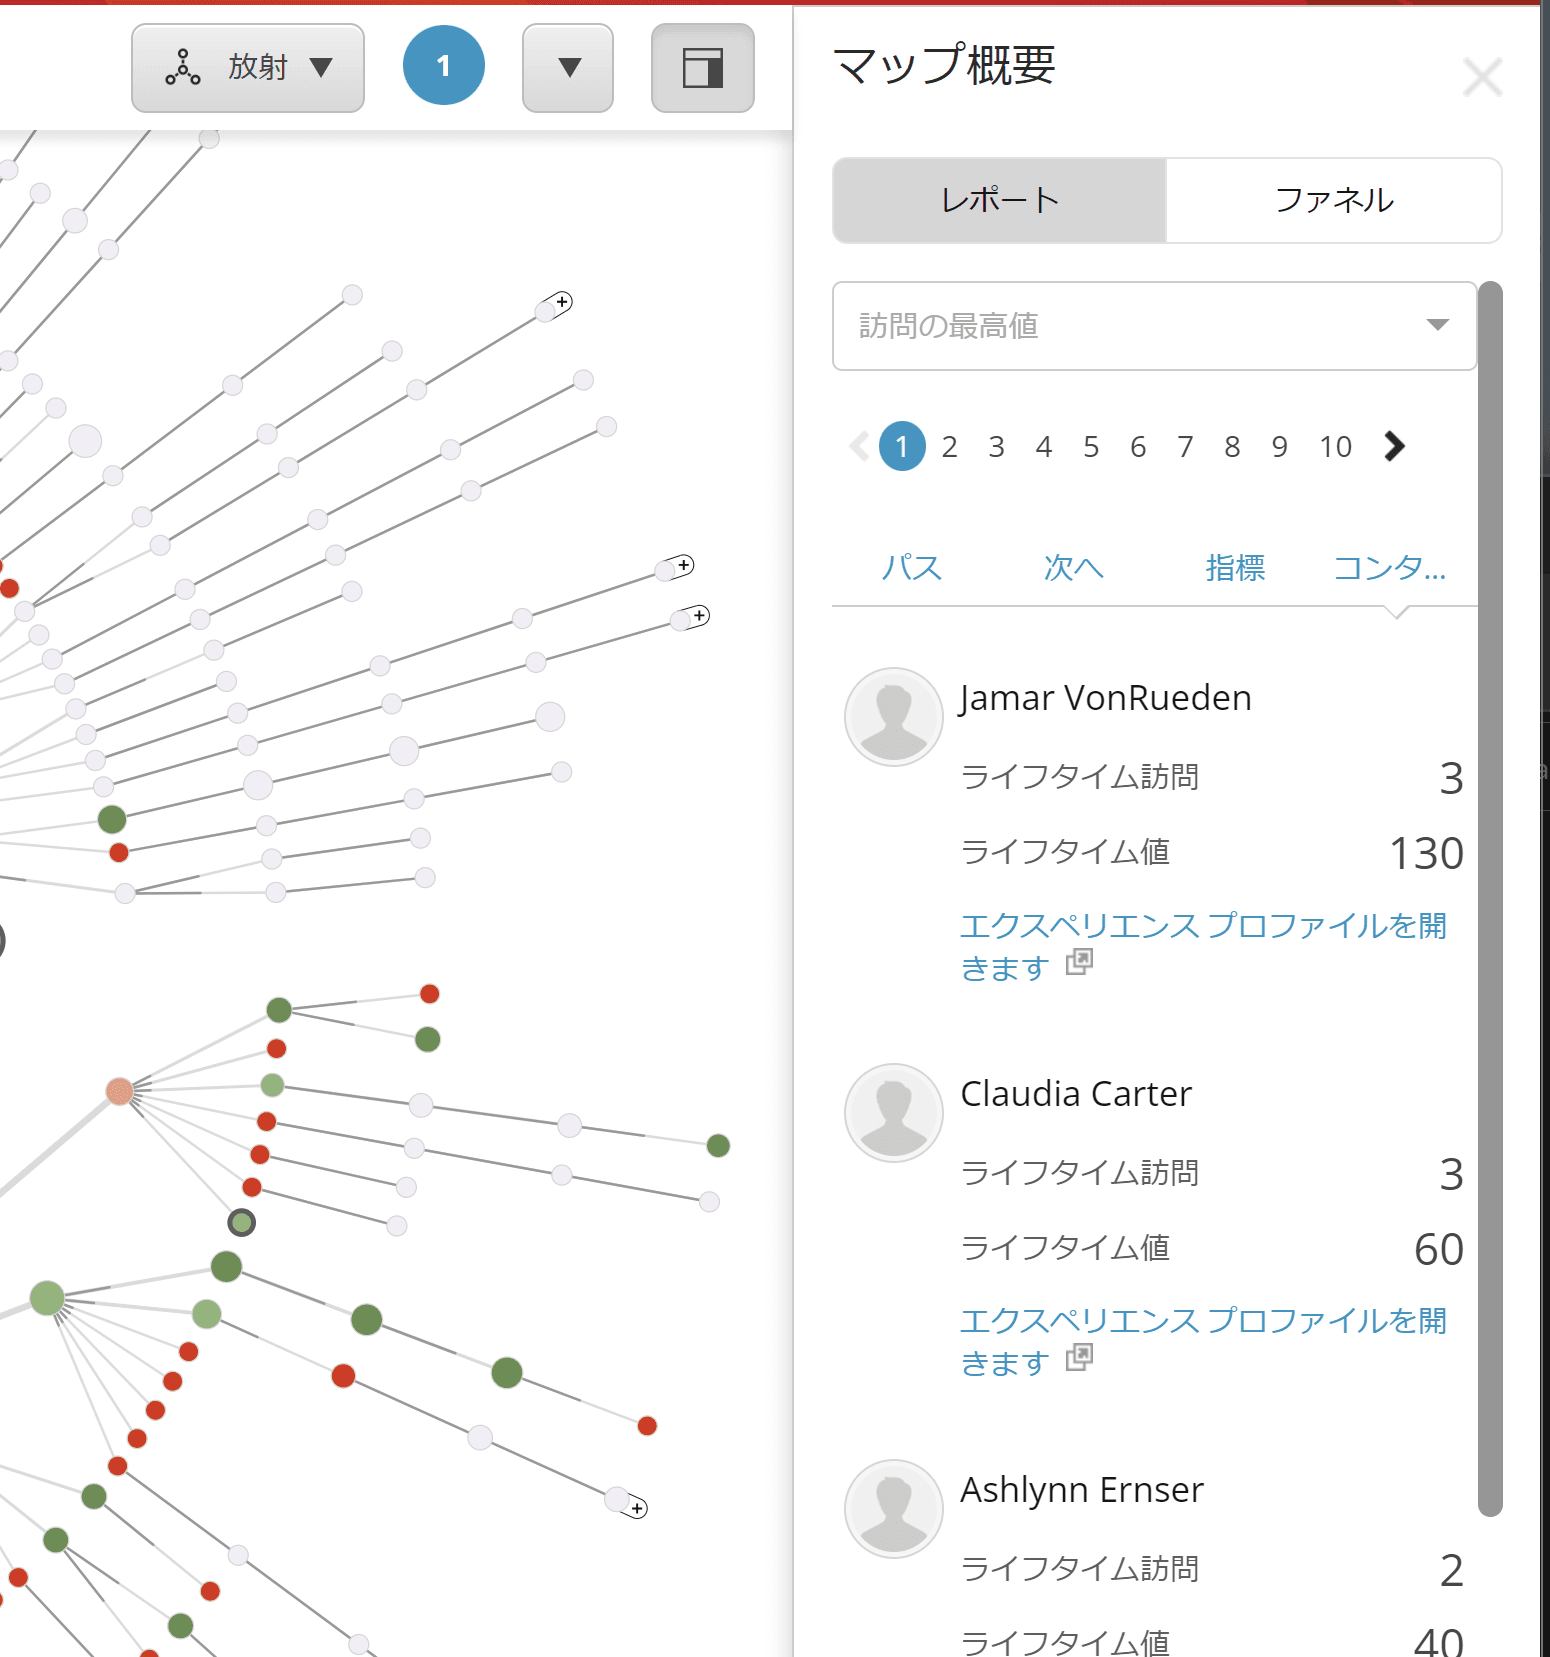Go to page 6
Screen dimensions: 1550x1657
point(1137,447)
